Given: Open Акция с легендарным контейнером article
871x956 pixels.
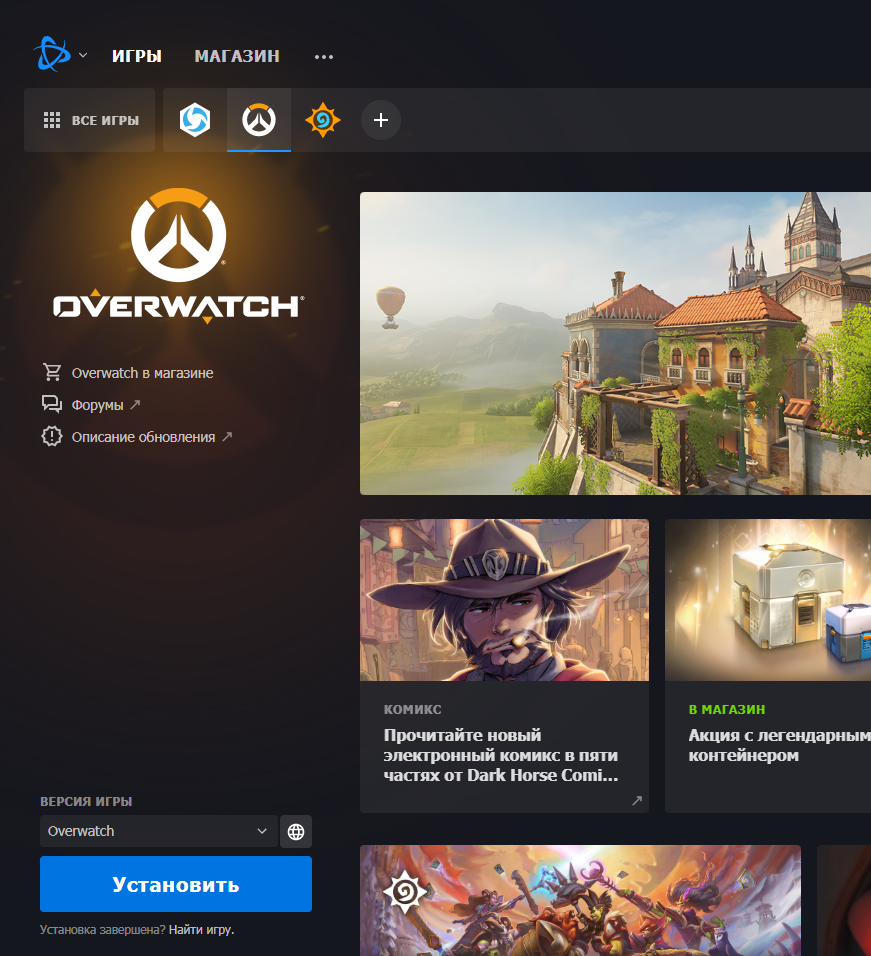Looking at the screenshot, I should (780, 746).
